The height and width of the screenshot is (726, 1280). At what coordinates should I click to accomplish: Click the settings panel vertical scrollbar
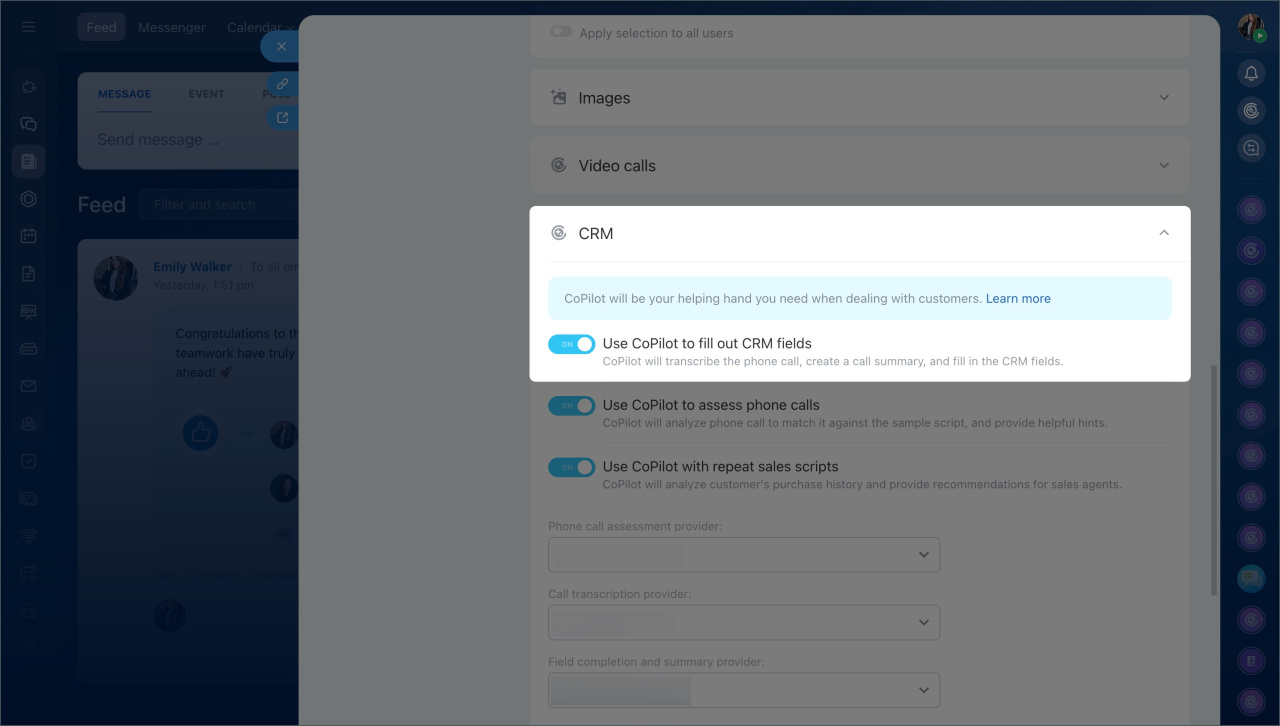coord(1214,480)
